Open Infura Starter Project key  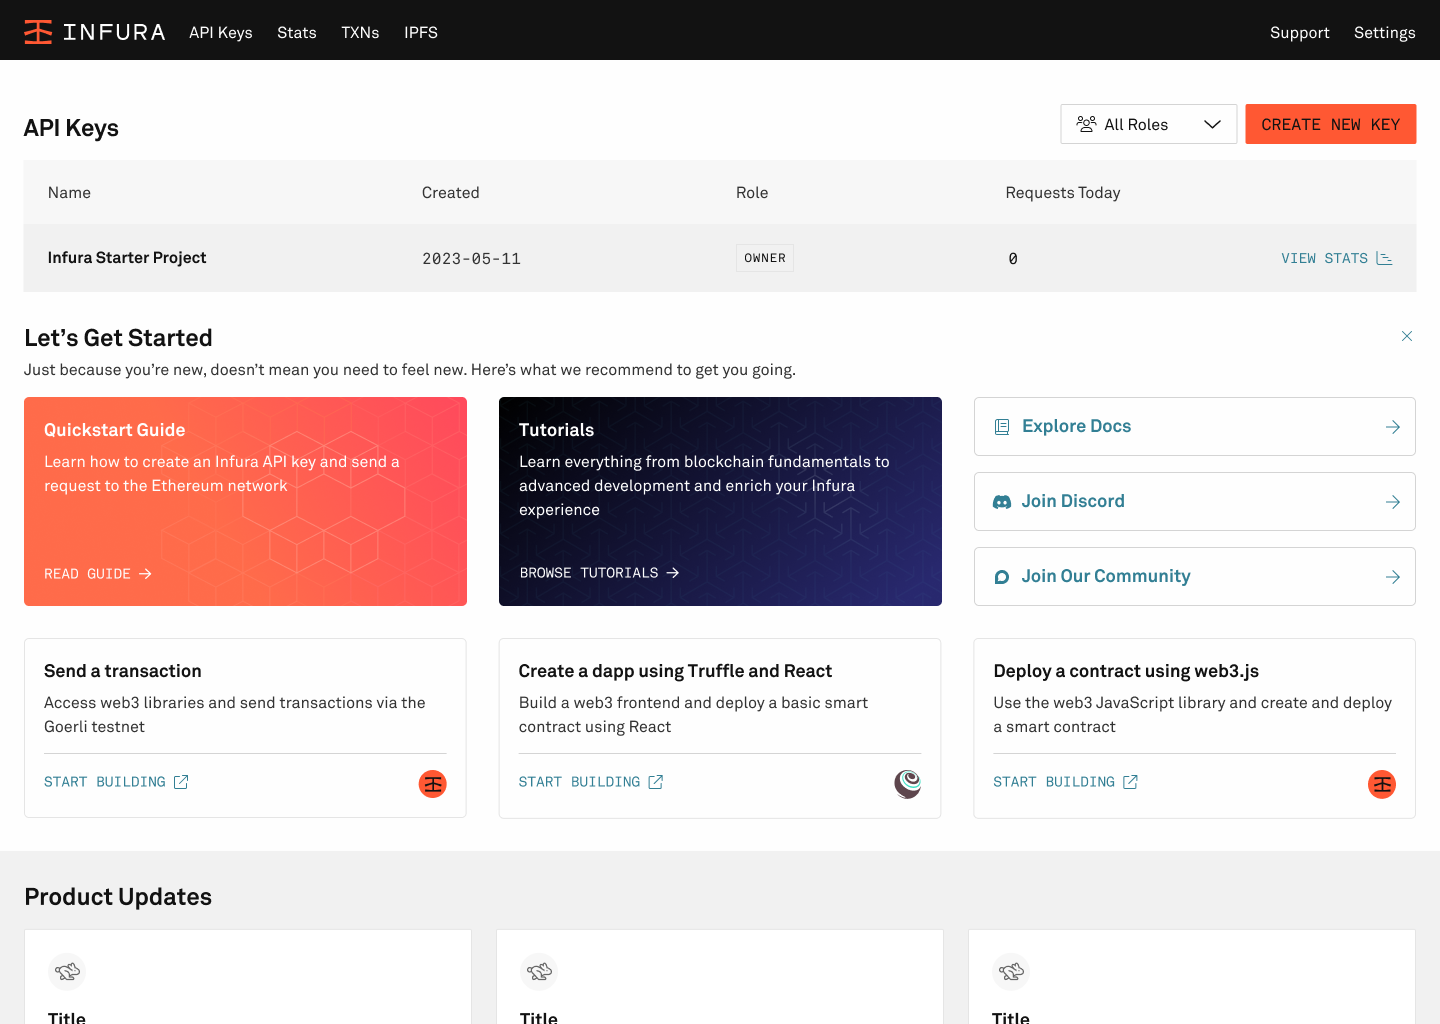point(127,258)
